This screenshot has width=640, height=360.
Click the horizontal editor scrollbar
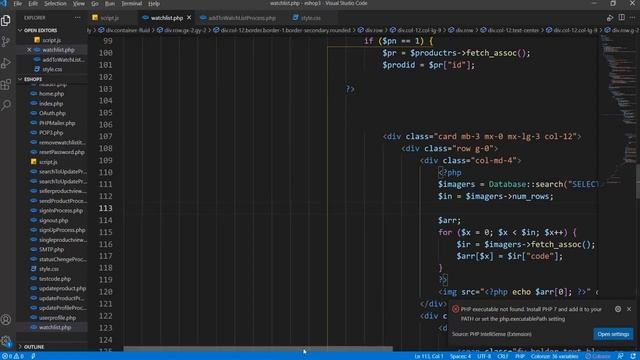click(x=258, y=349)
